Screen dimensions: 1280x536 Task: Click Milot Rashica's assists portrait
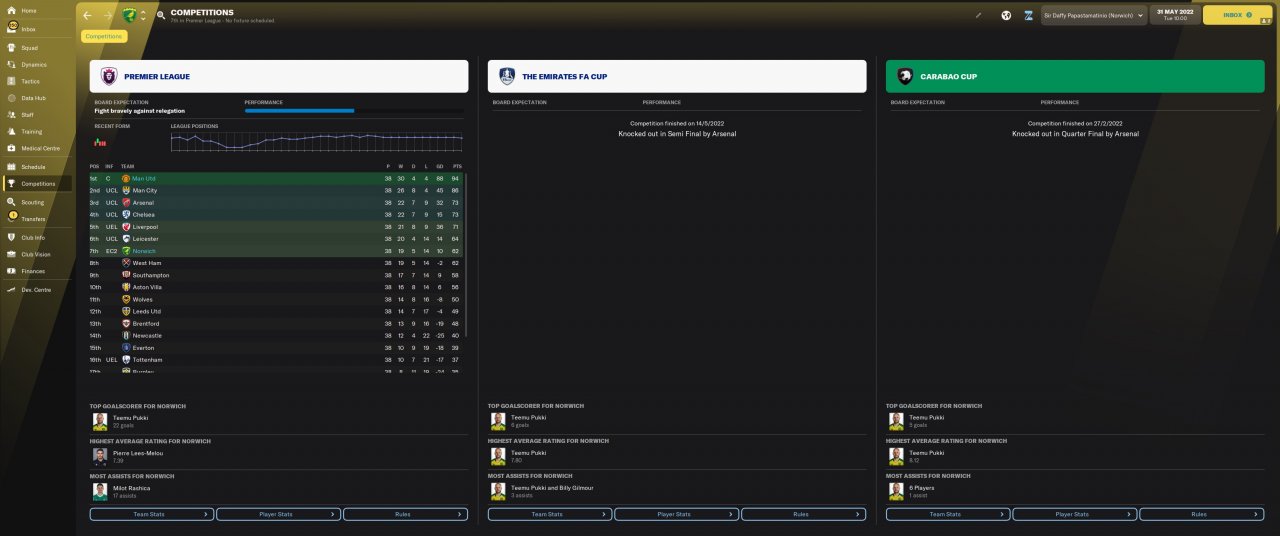tap(100, 491)
